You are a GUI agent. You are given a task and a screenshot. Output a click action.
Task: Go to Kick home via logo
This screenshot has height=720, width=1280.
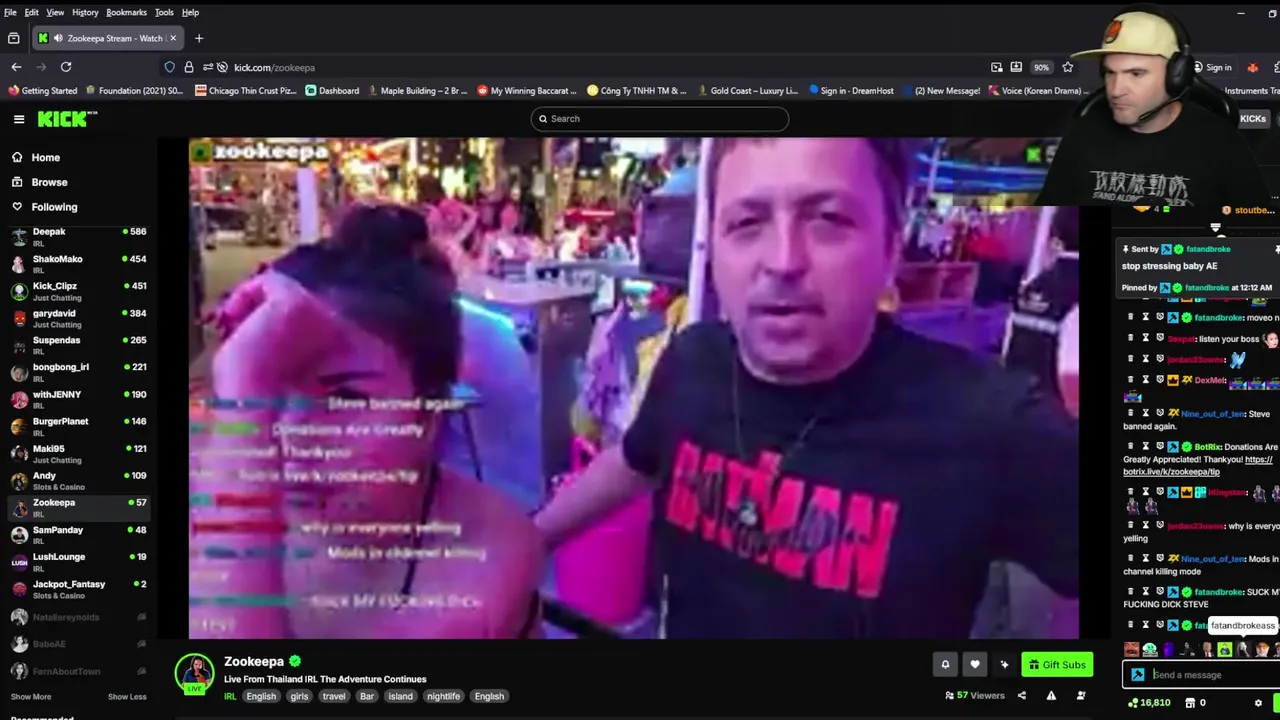tap(67, 119)
